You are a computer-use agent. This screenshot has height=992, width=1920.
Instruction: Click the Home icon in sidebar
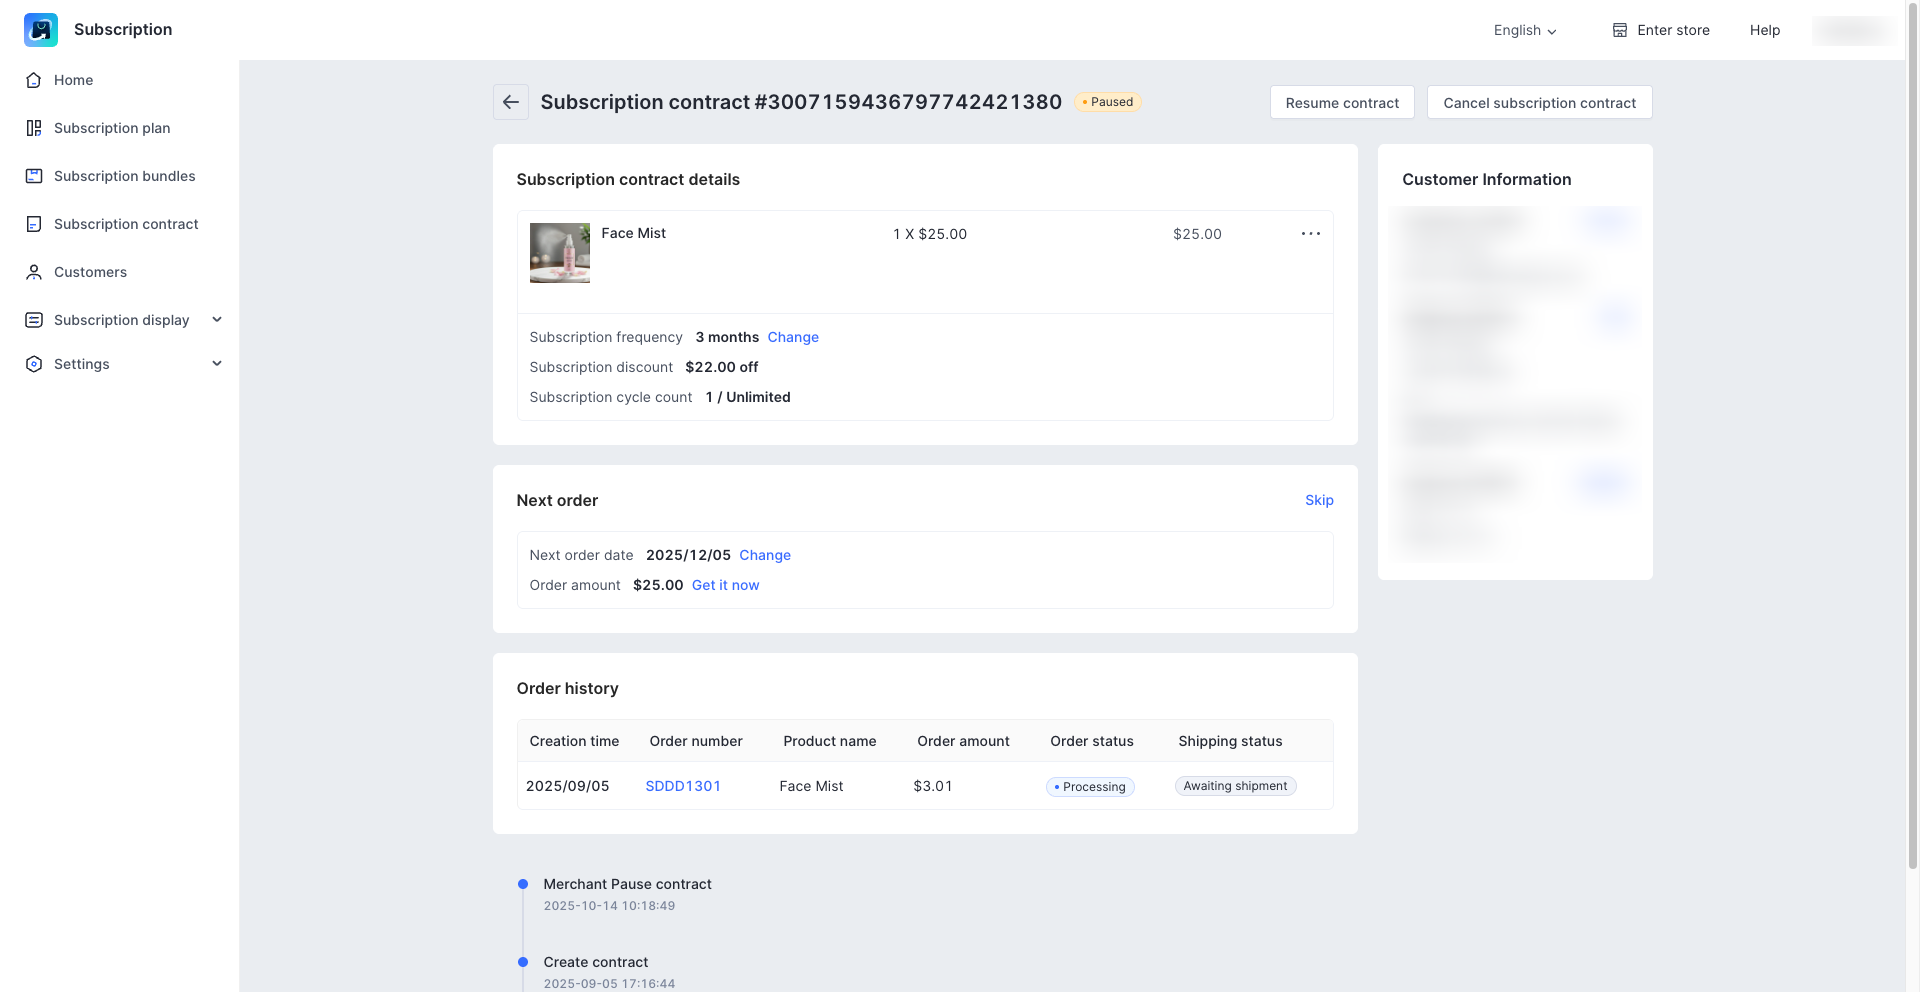34,80
